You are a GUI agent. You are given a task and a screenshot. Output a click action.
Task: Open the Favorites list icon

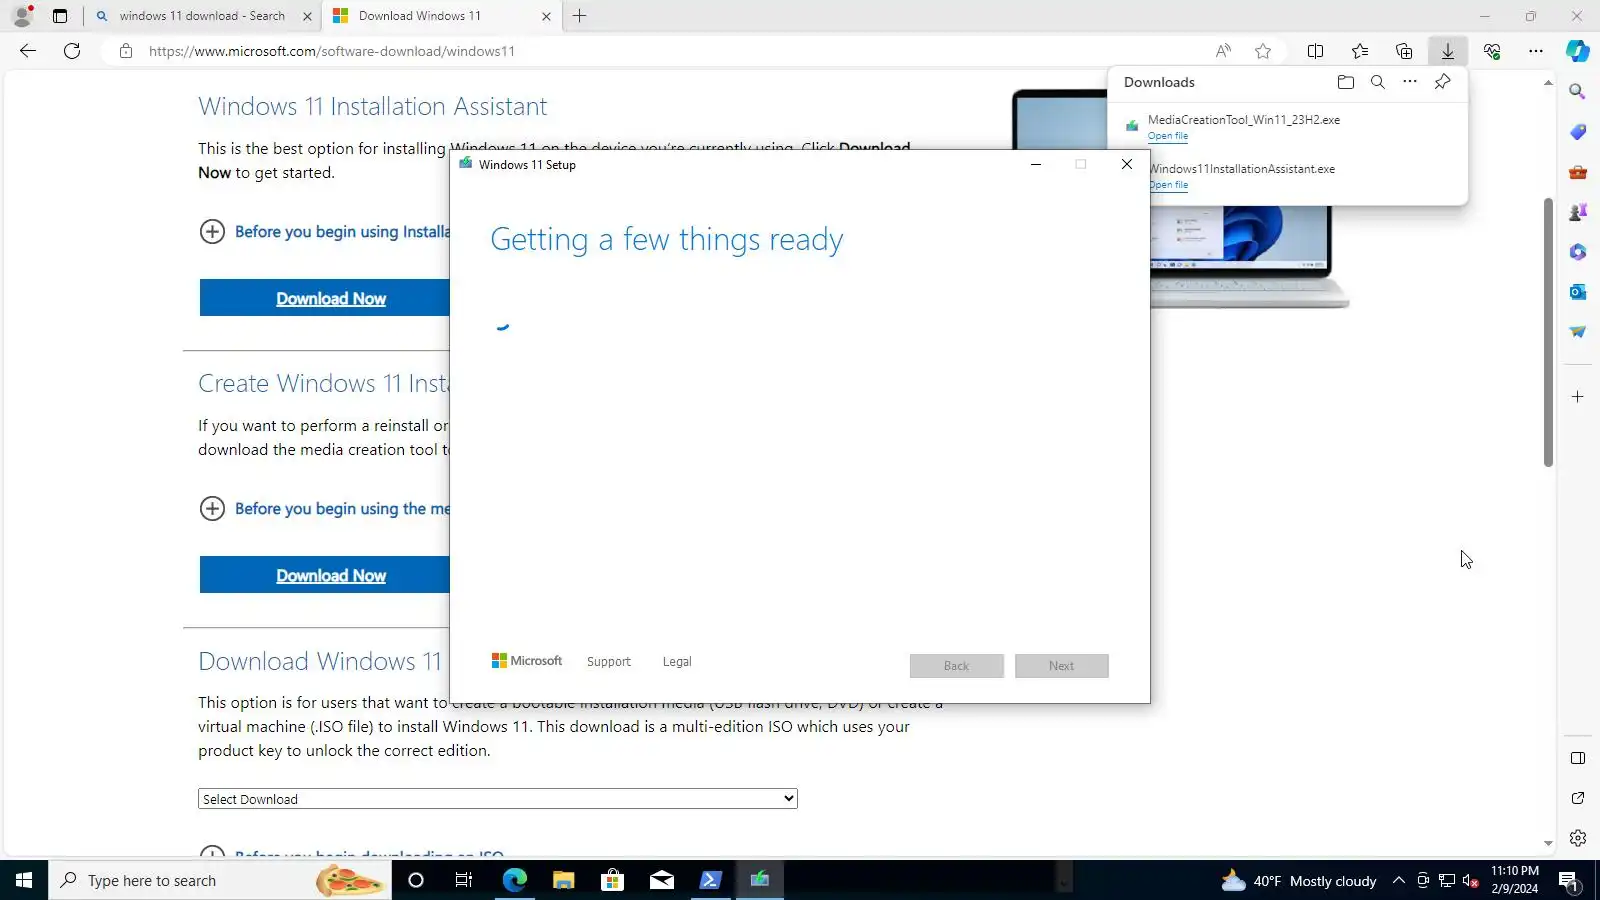(1360, 51)
